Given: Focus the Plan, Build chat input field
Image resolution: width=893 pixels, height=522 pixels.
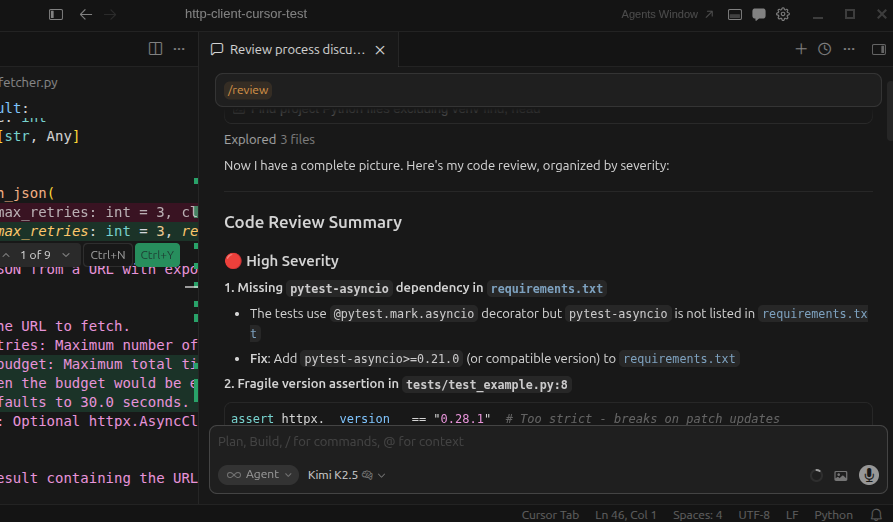Looking at the screenshot, I should tap(547, 442).
